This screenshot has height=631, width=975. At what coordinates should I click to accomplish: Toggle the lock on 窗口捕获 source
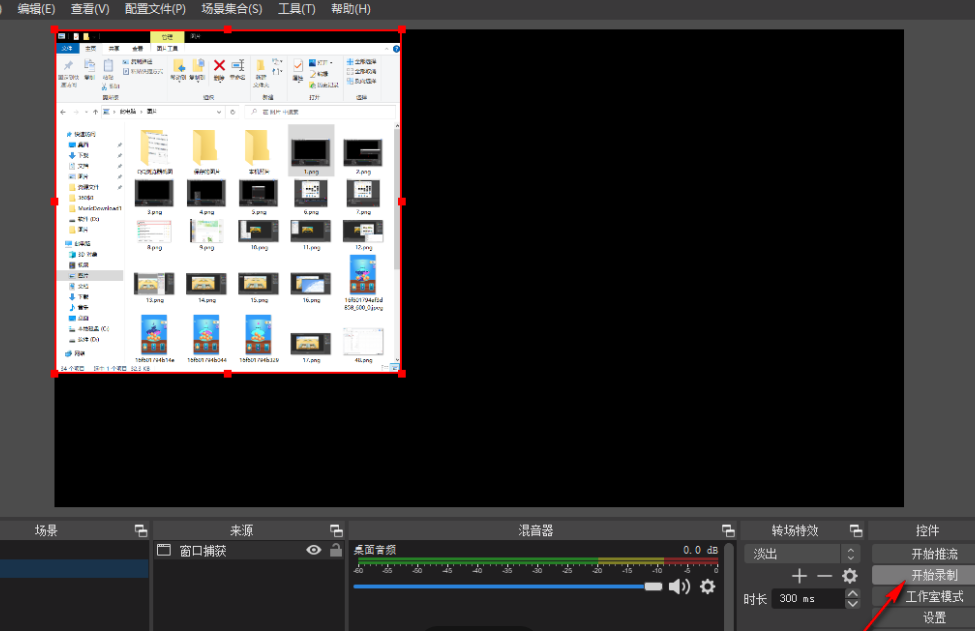point(336,550)
